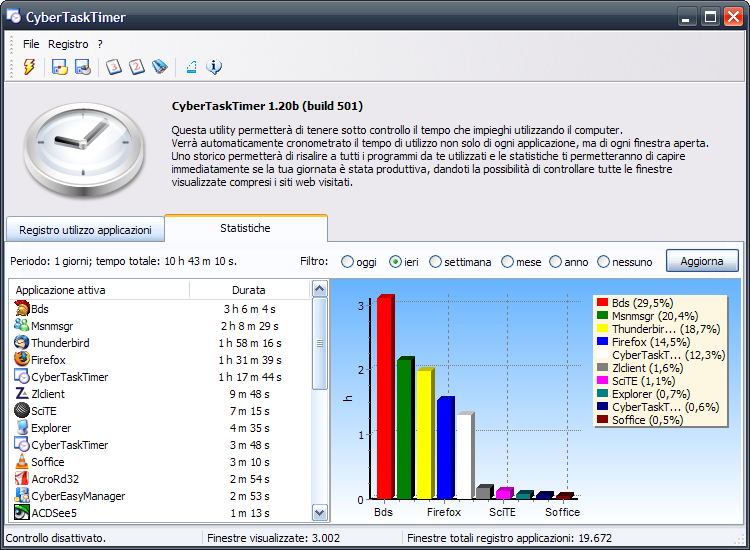Open the ? help menu
The image size is (750, 550).
point(100,44)
